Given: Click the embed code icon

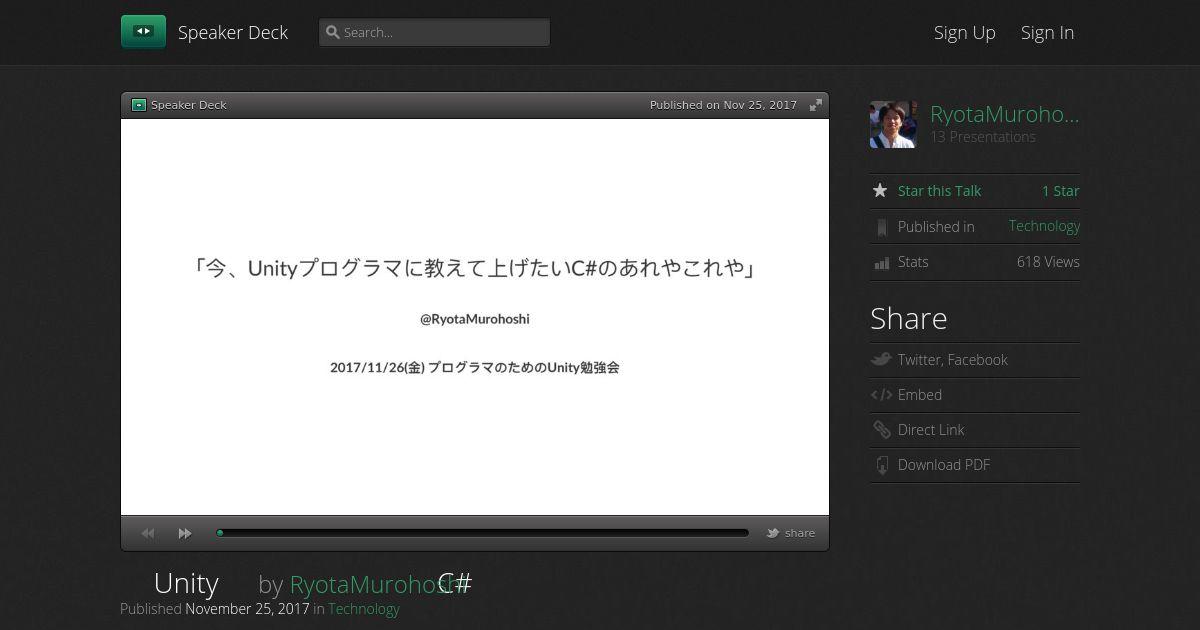Looking at the screenshot, I should click(881, 395).
